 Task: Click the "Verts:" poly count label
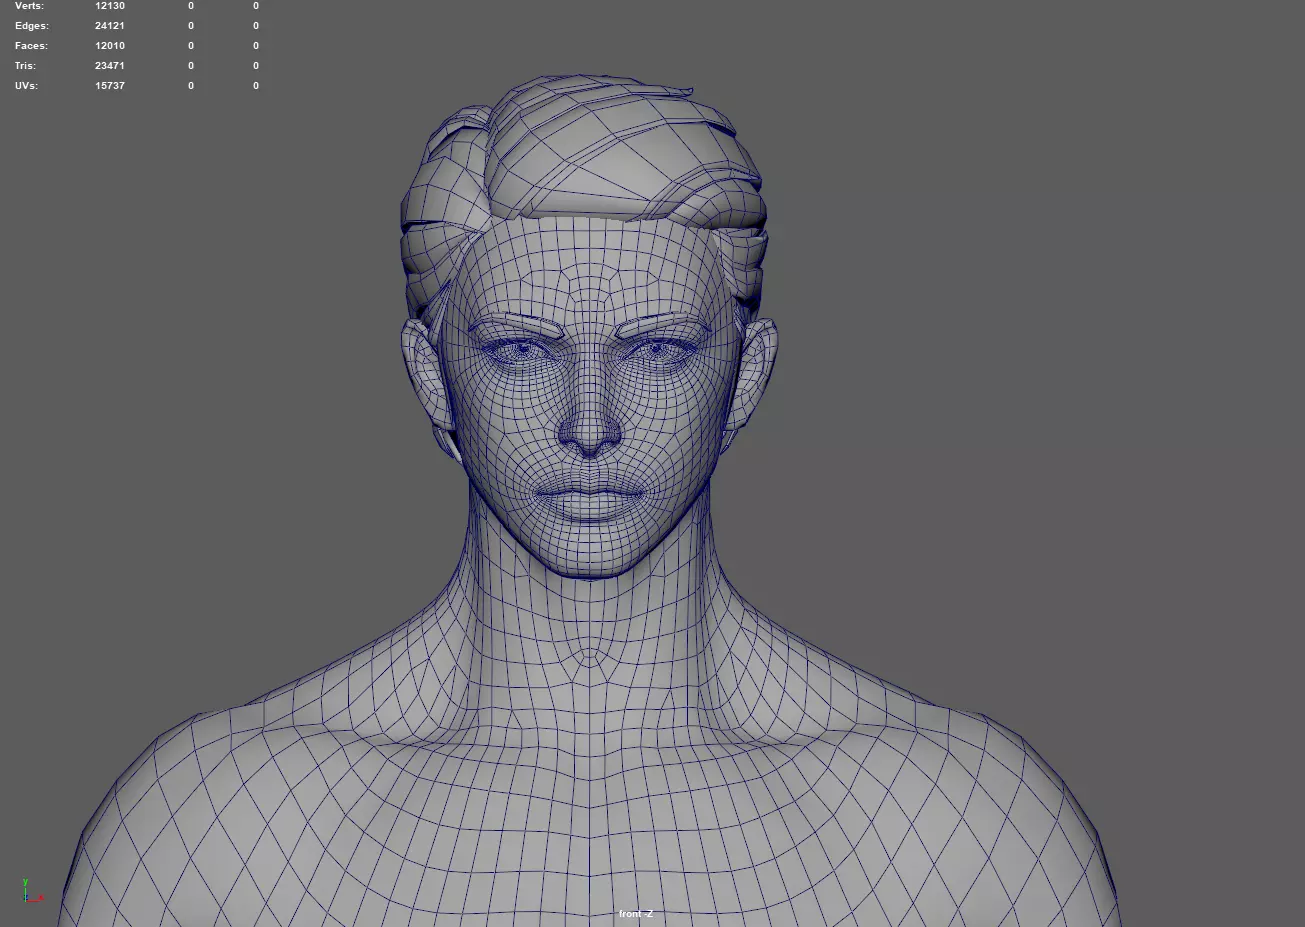tap(29, 6)
